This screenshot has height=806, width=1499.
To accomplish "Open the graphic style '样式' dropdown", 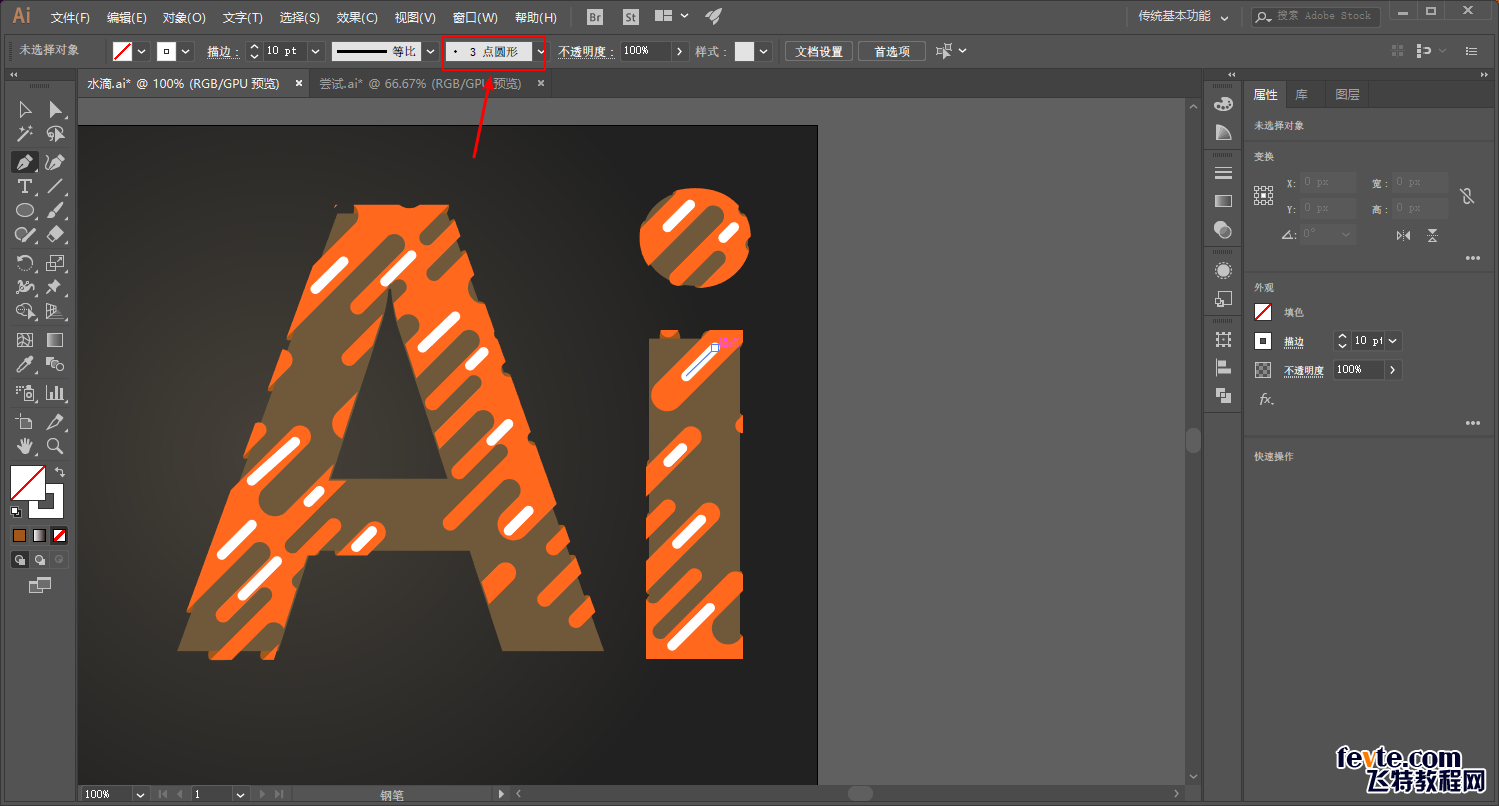I will pyautogui.click(x=764, y=51).
